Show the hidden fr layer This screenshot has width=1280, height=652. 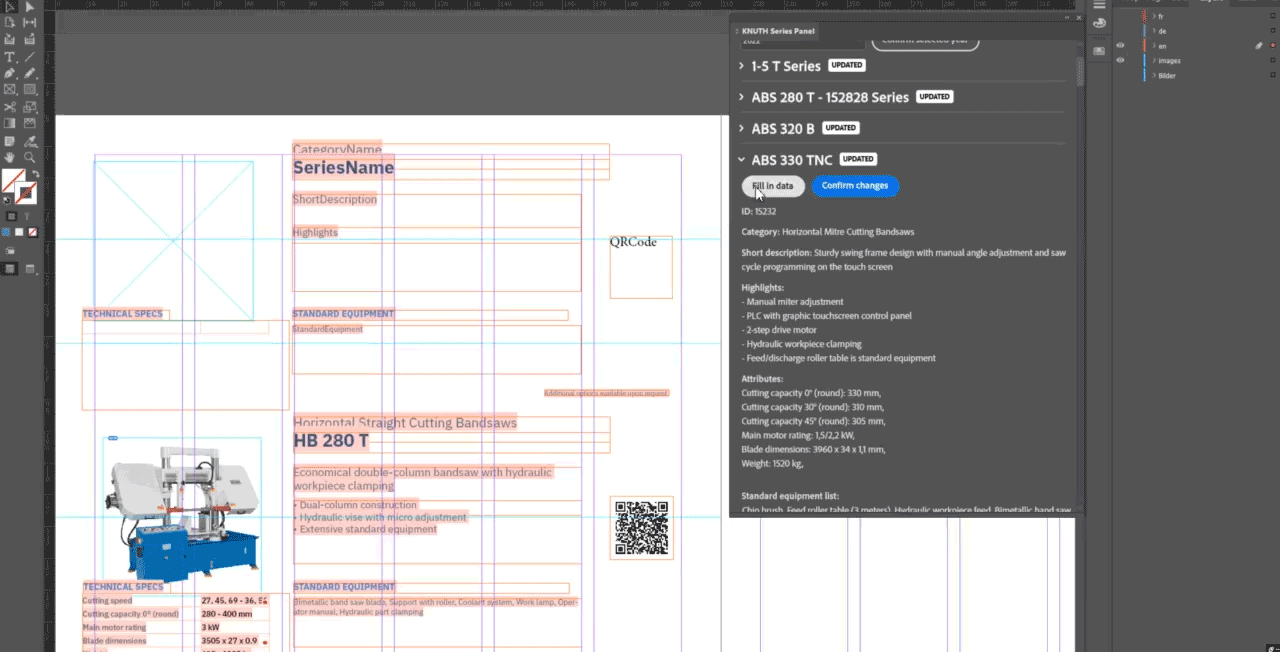click(1120, 16)
